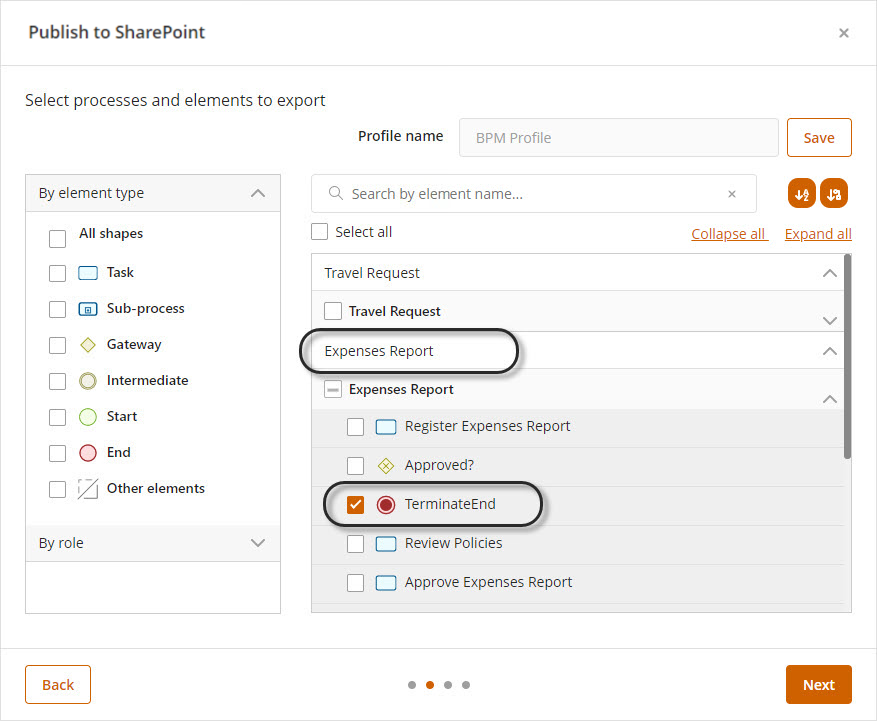Enable the Select all checkbox
Image resolution: width=877 pixels, height=721 pixels.
(x=320, y=232)
